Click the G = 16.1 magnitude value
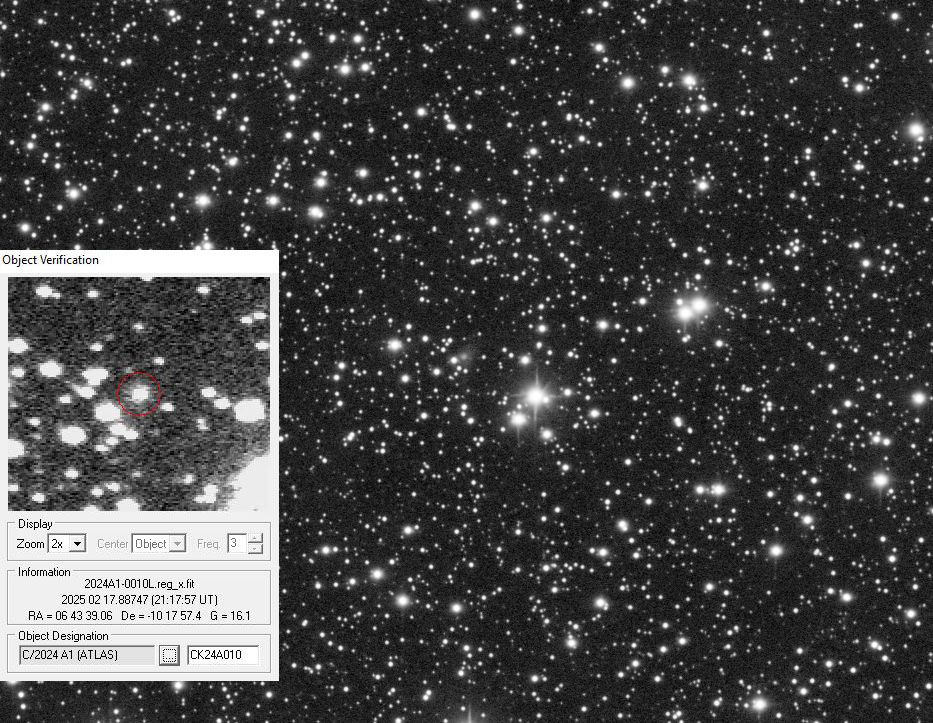 (x=230, y=615)
